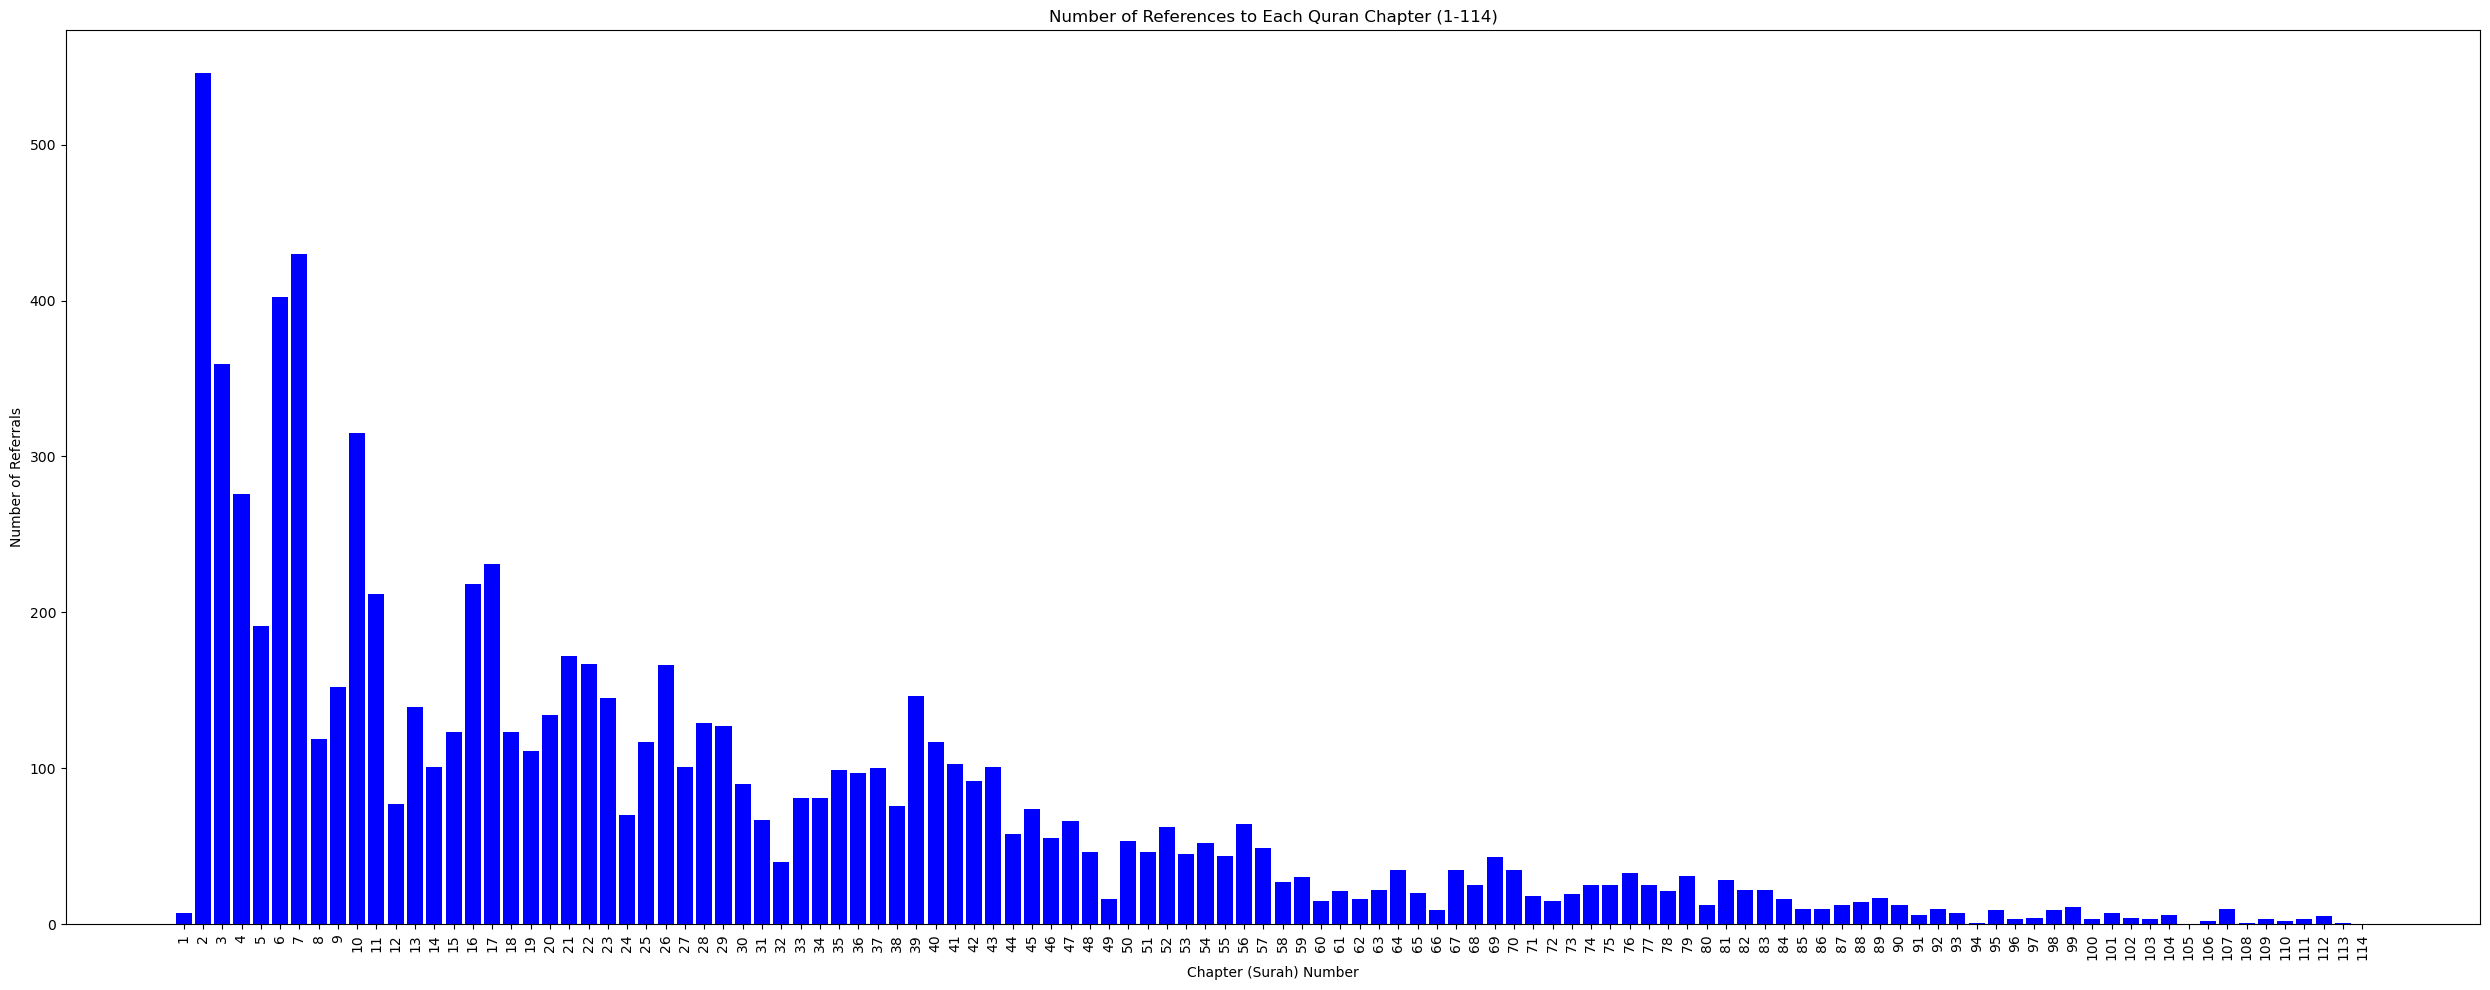Screen dimensions: 2490x990
Task: Click the tallest bar for chapter 2
Action: tap(203, 500)
